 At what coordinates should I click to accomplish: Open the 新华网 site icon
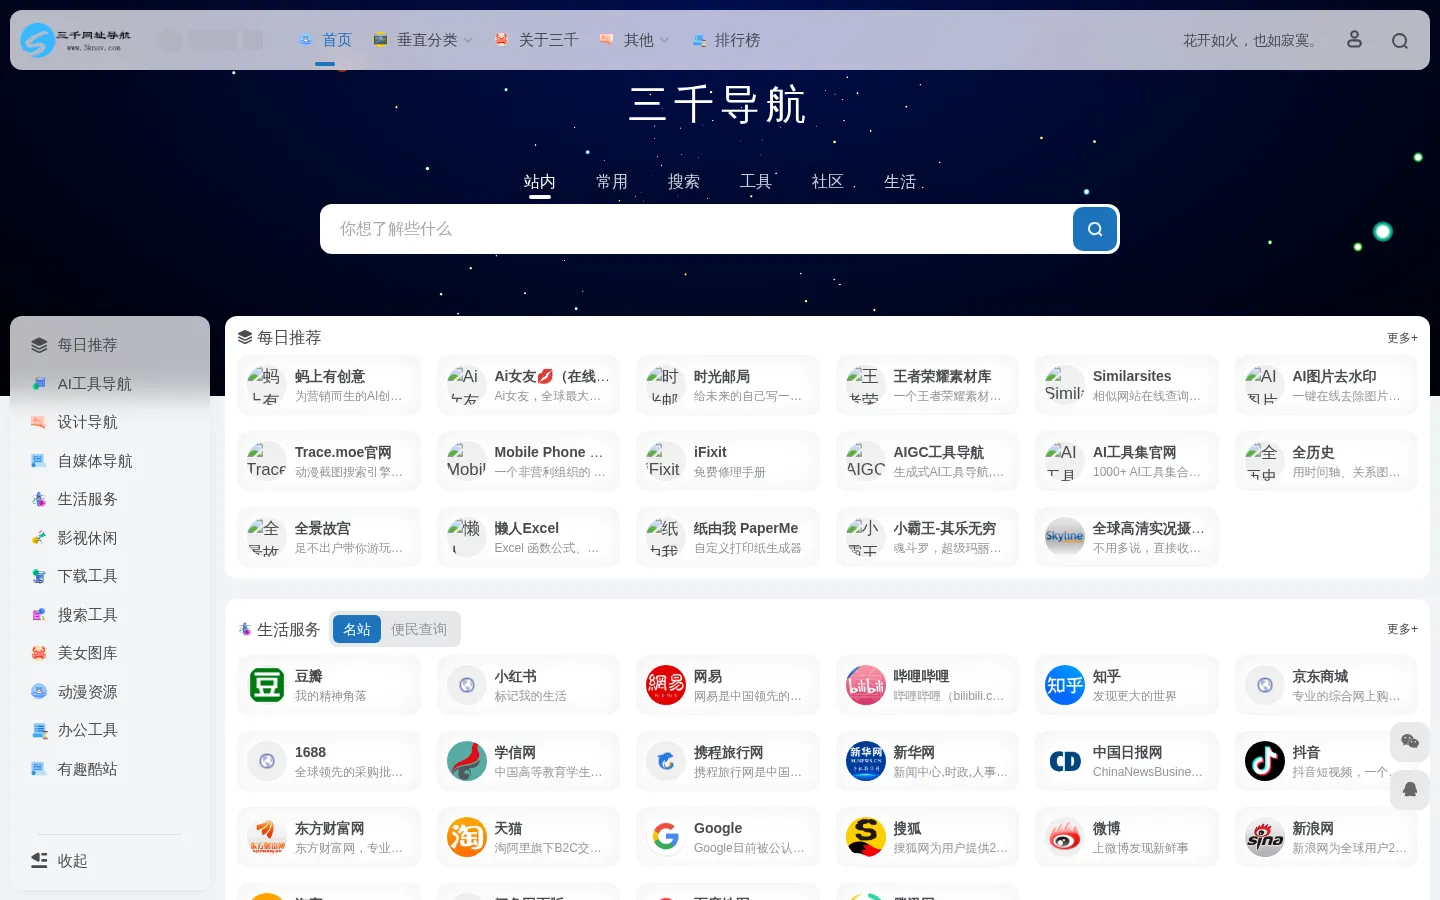866,761
